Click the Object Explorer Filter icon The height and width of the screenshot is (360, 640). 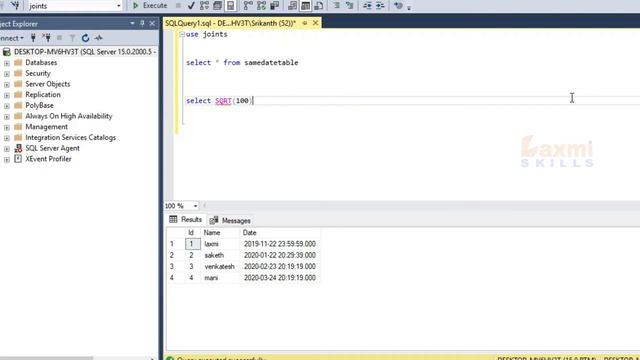72,38
